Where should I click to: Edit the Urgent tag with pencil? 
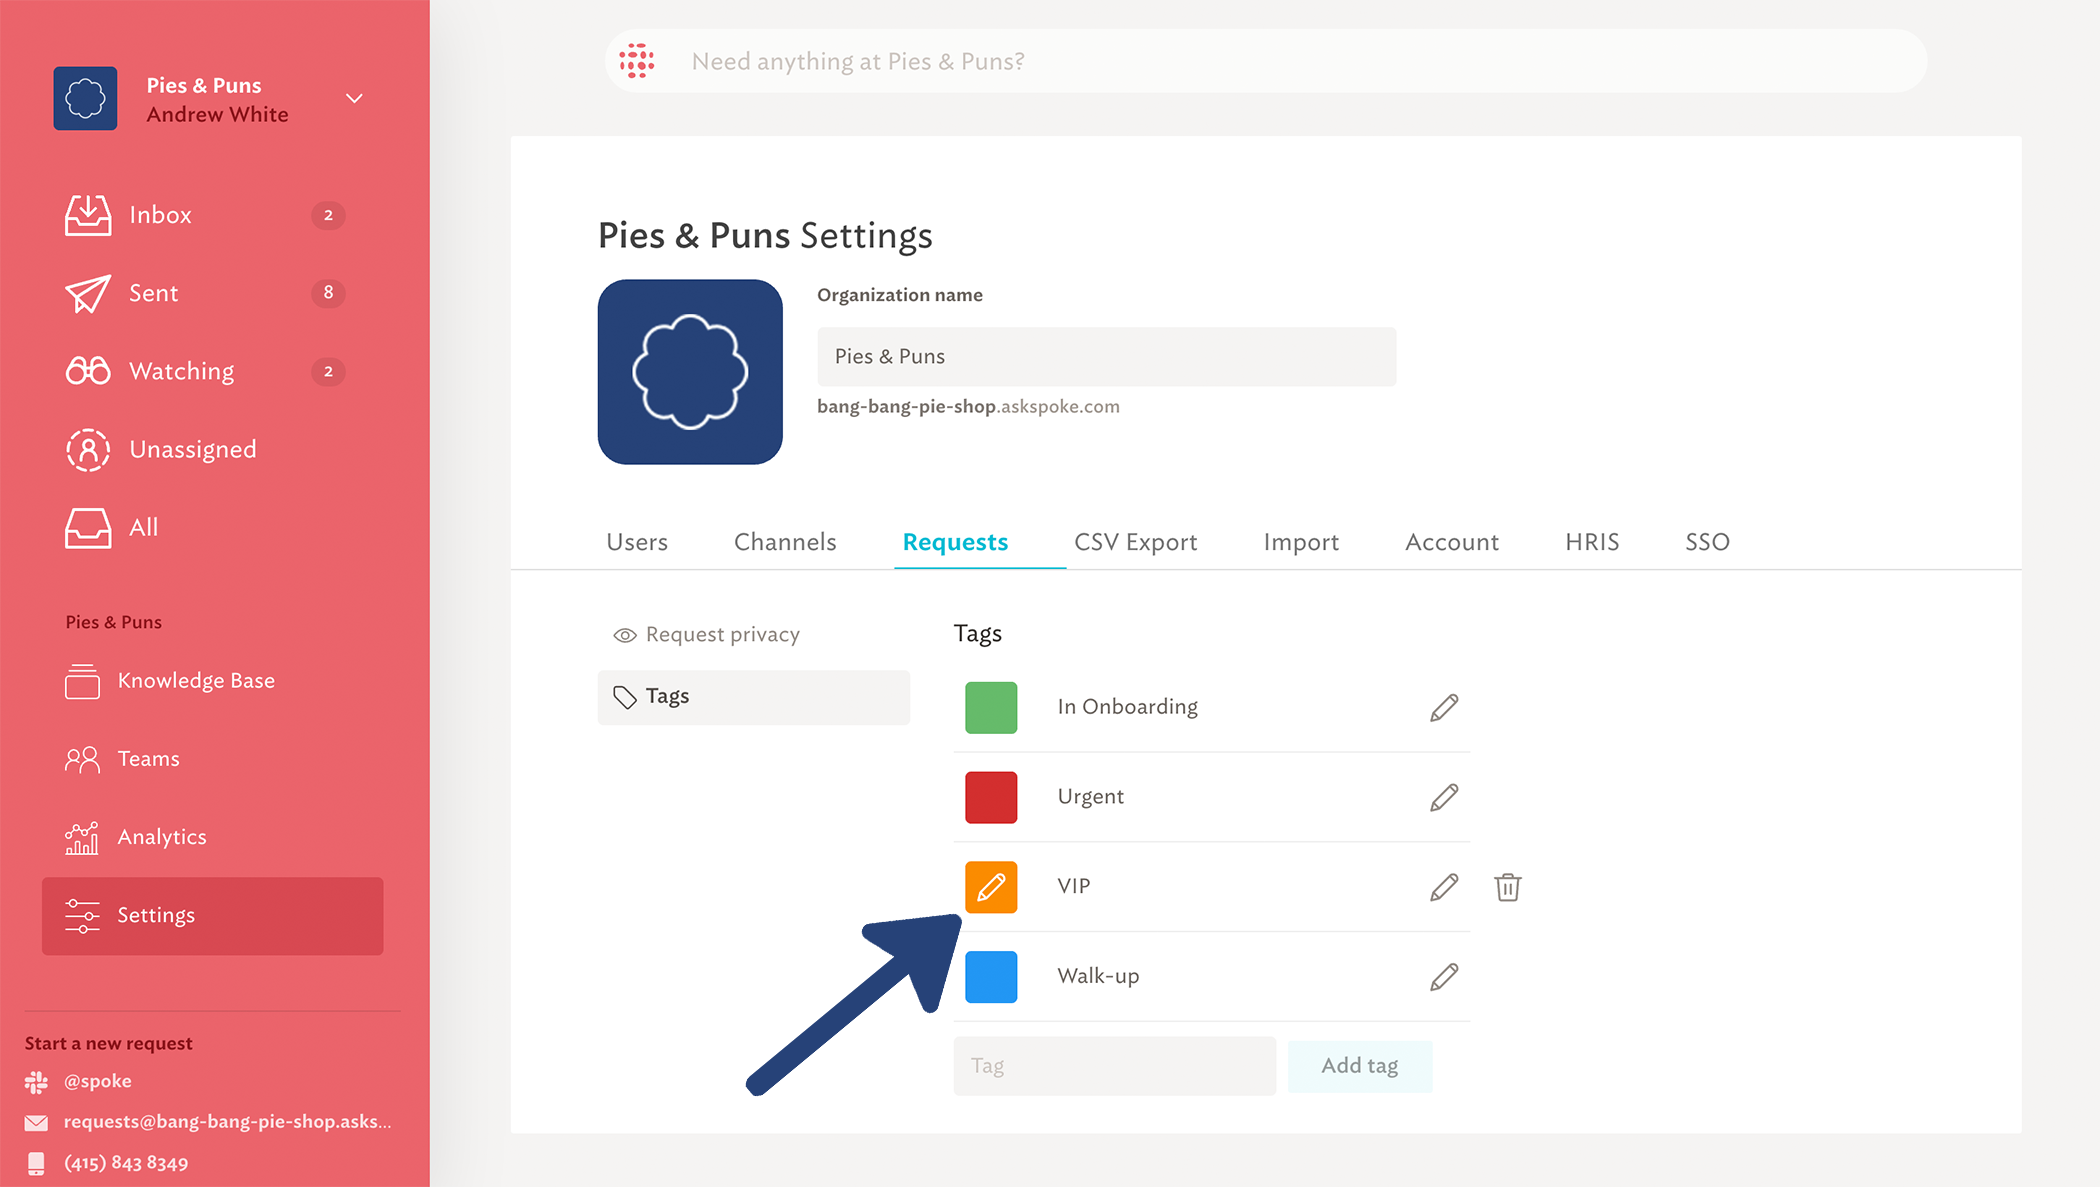(1444, 797)
